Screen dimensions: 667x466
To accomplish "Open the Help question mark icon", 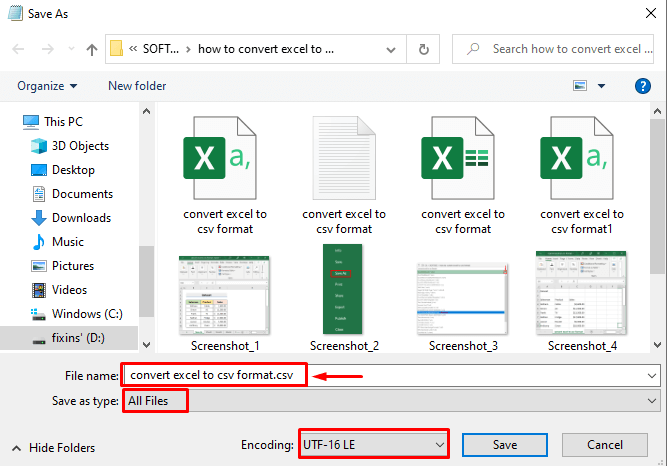I will [643, 86].
